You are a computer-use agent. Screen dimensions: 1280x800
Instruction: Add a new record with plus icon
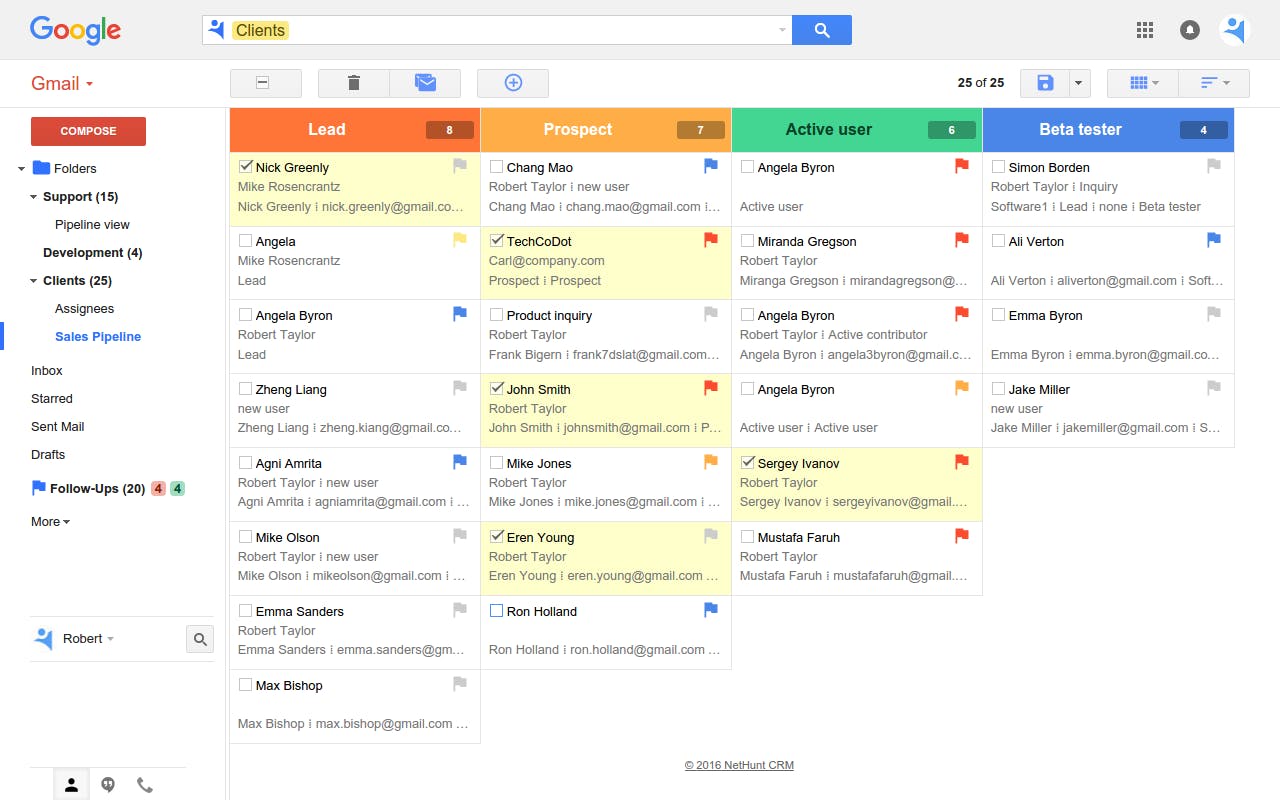pos(513,83)
